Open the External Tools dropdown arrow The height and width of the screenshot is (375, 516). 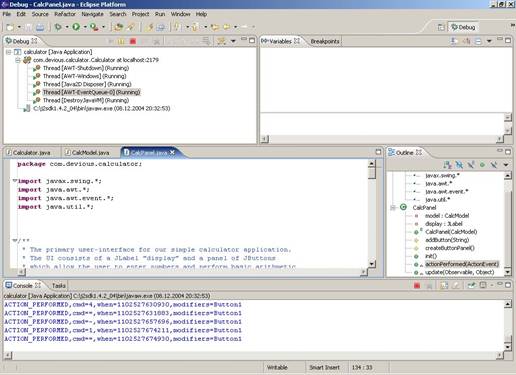pos(103,27)
